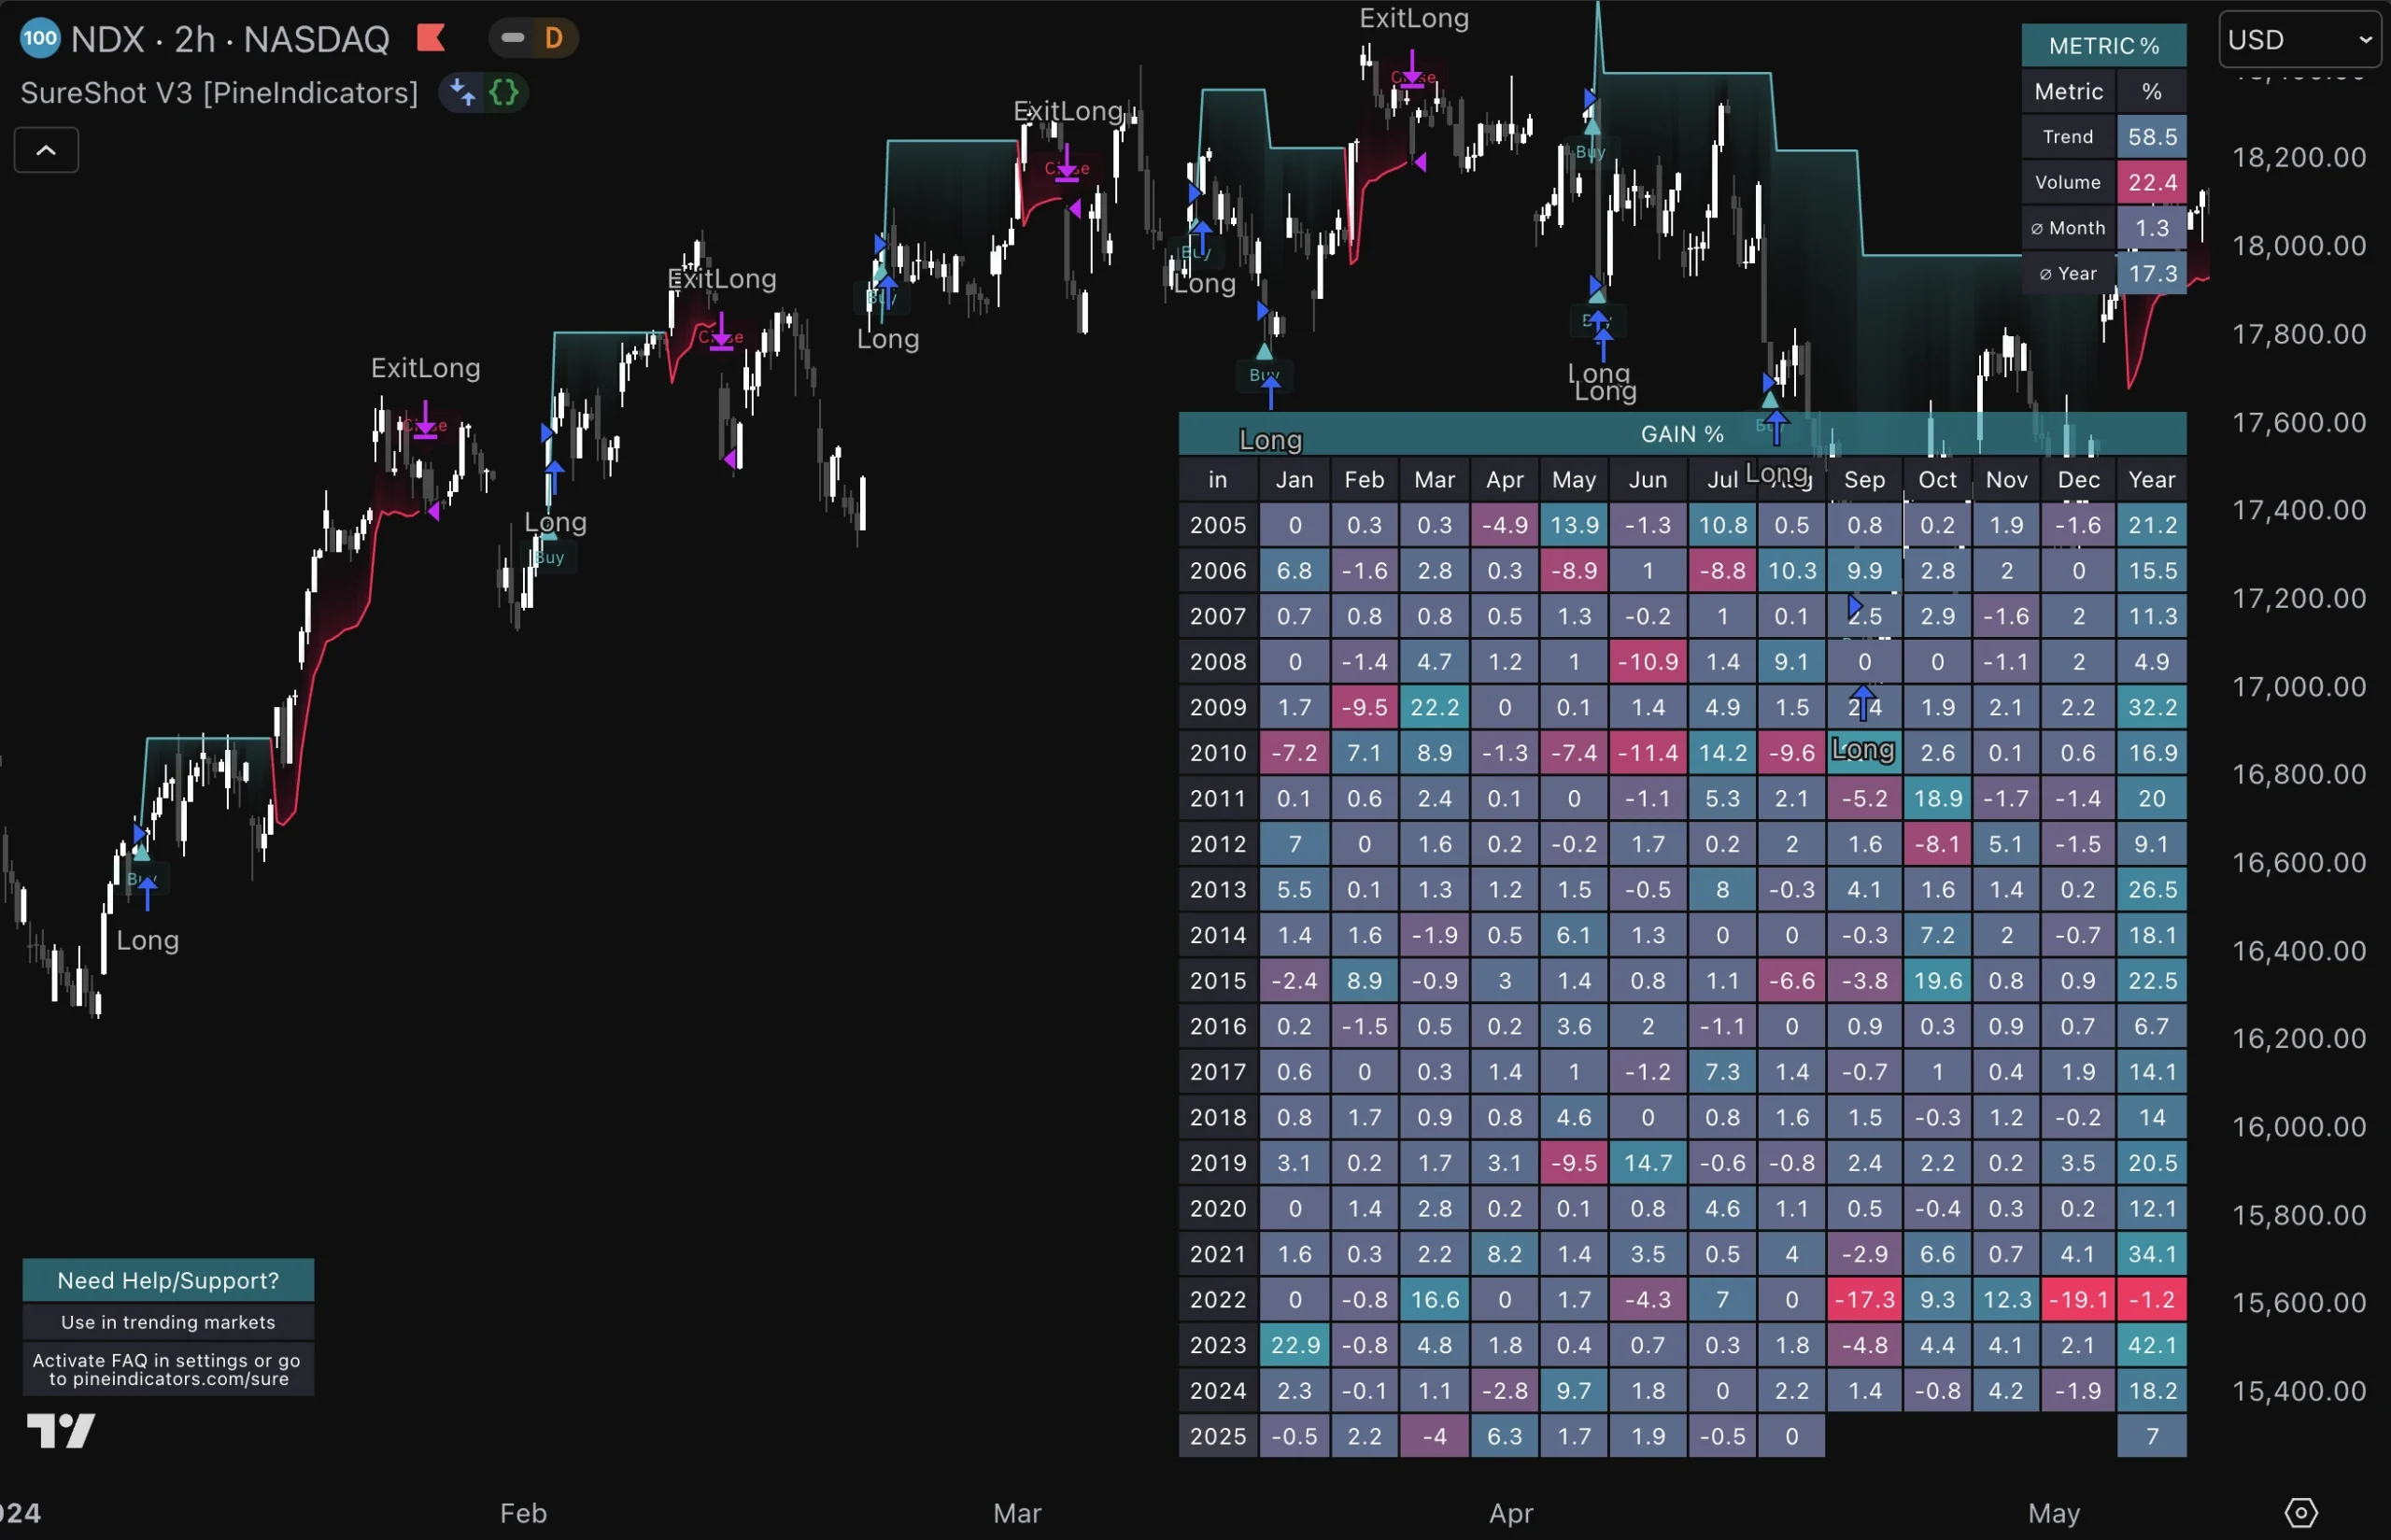Click the topmost ExitLong label on chart
This screenshot has width=2391, height=1540.
pos(1414,18)
